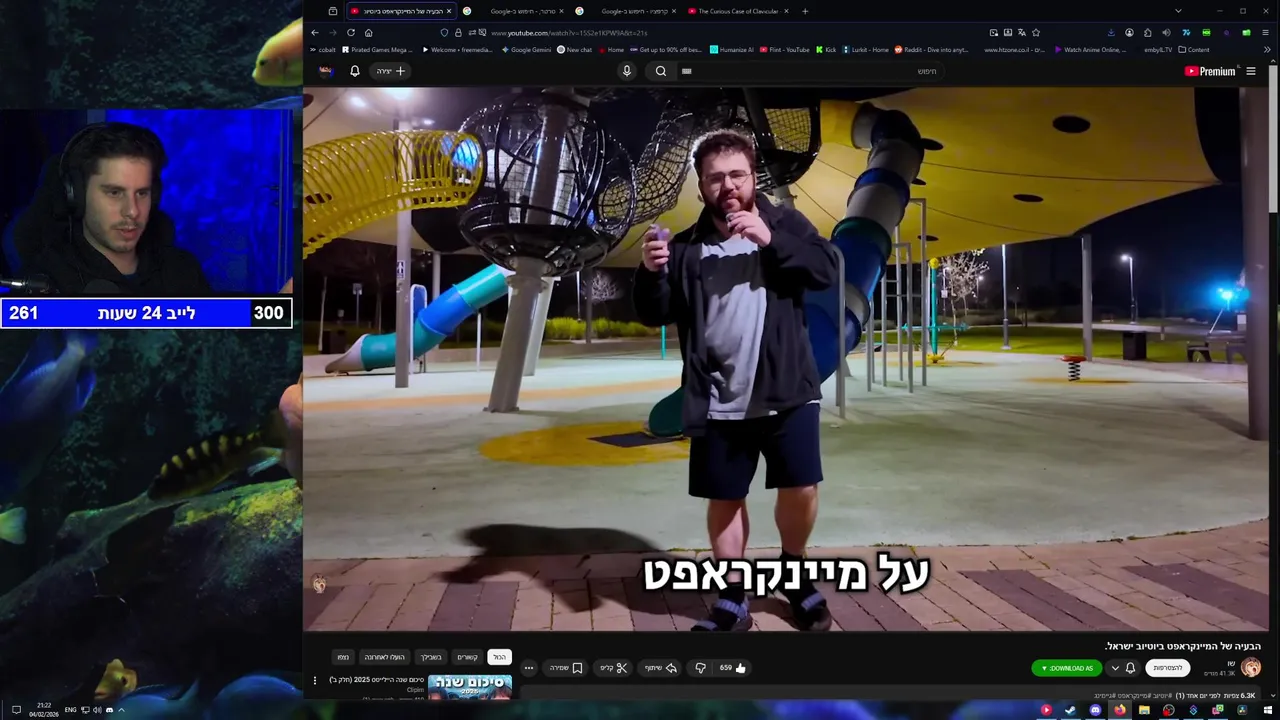Open the YouTube hamburger guide menu

[x=1251, y=71]
